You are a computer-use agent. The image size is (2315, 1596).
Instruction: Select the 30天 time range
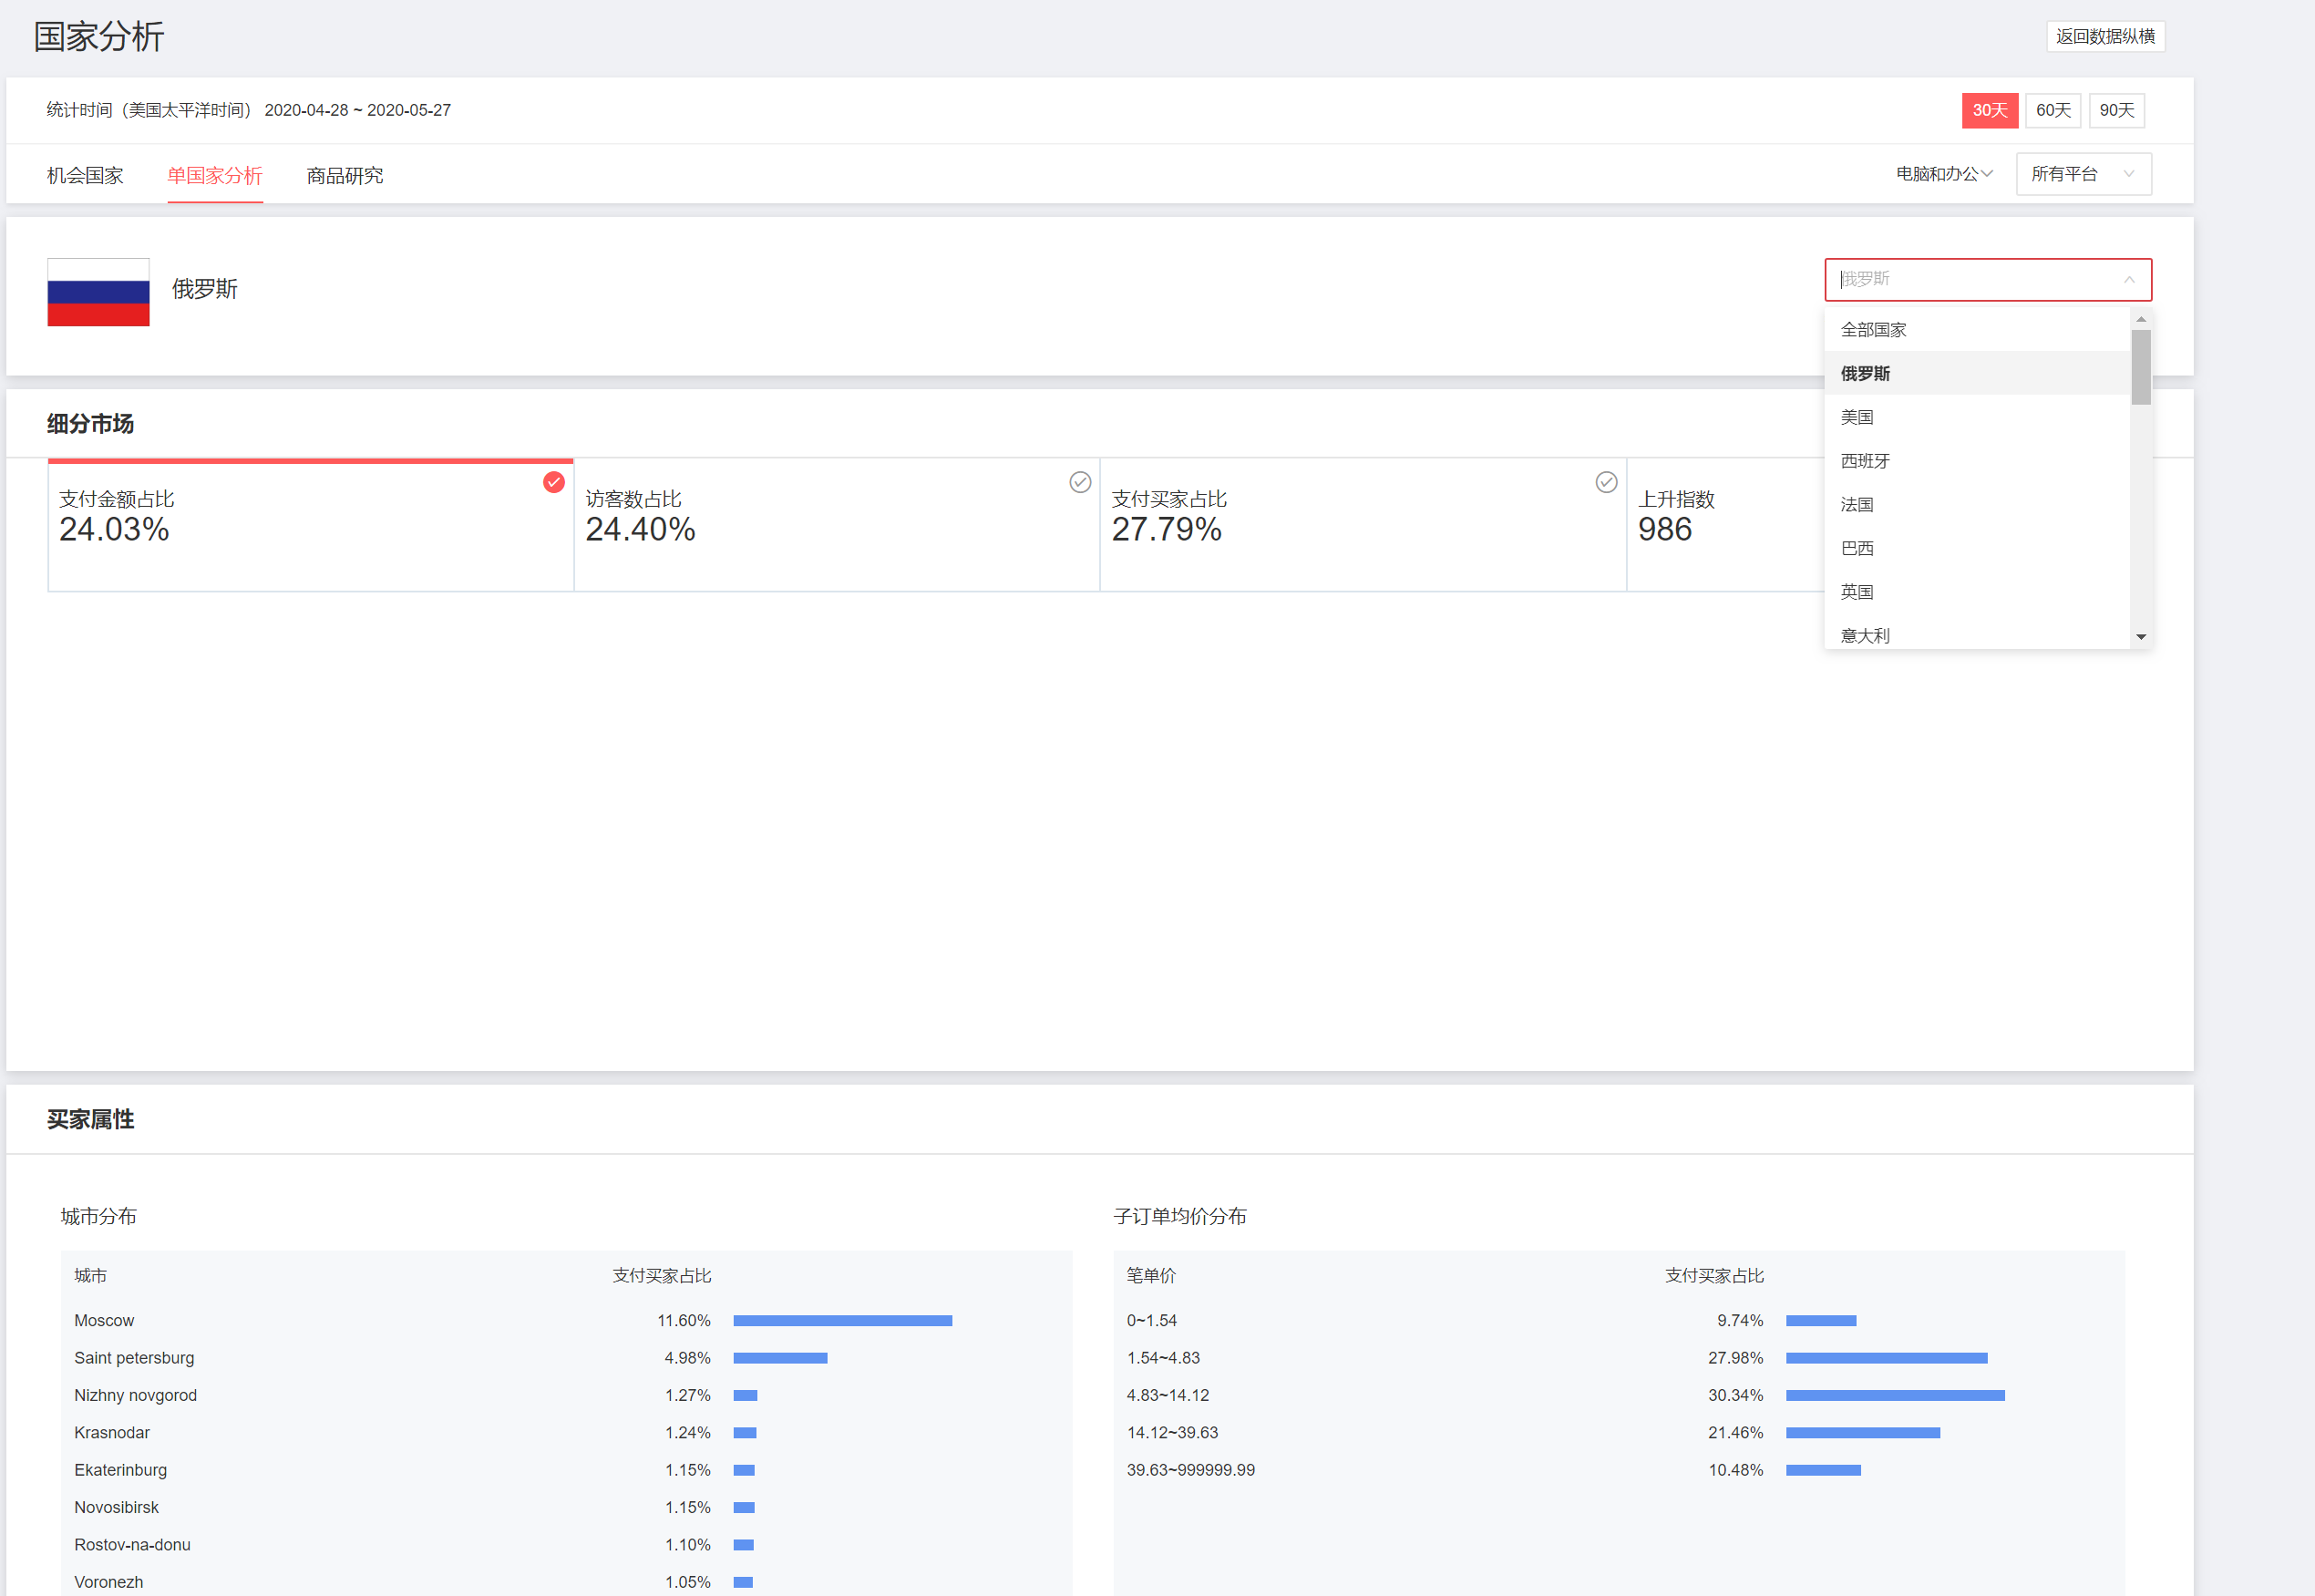coord(1989,110)
